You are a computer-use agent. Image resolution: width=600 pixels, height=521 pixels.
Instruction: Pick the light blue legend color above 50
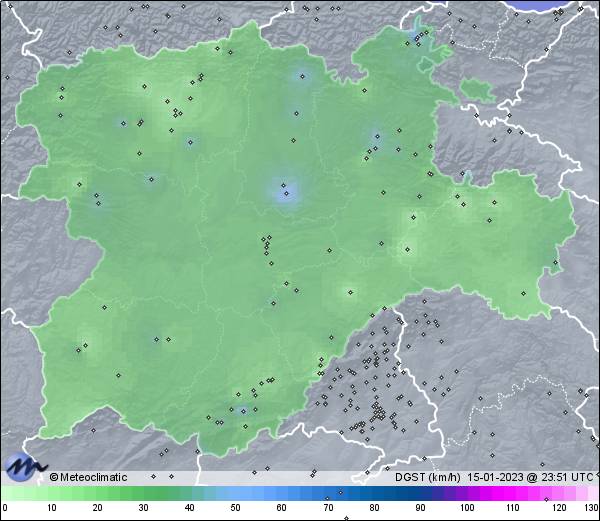click(x=235, y=493)
